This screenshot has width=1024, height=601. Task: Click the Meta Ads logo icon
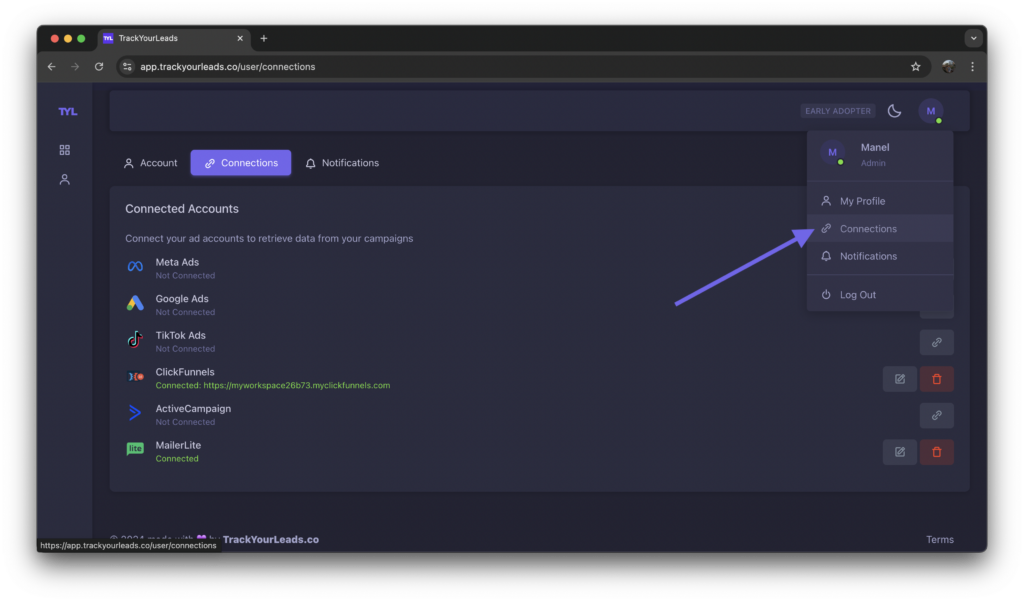click(135, 267)
